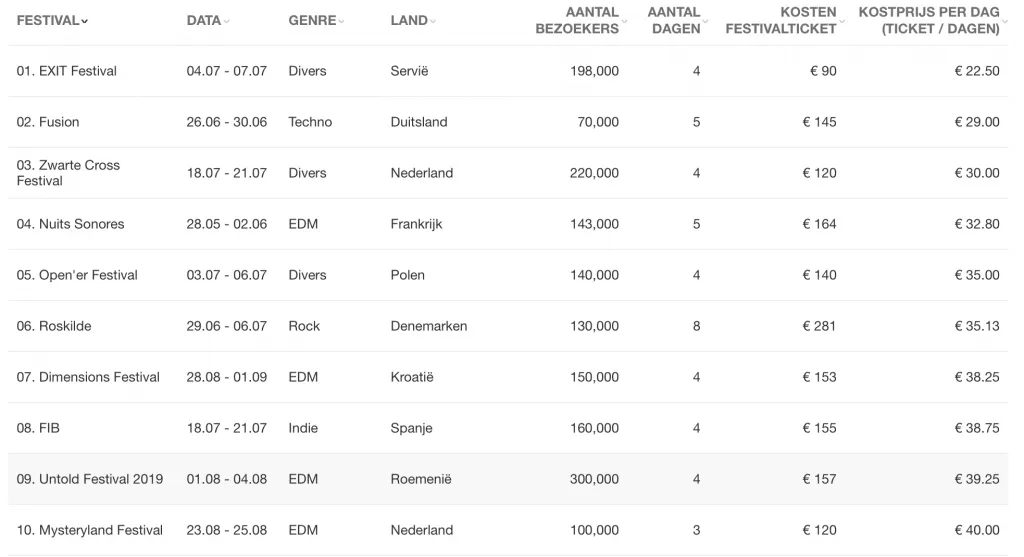1024x557 pixels.
Task: Click the 02. Fusion festival name
Action: point(48,122)
